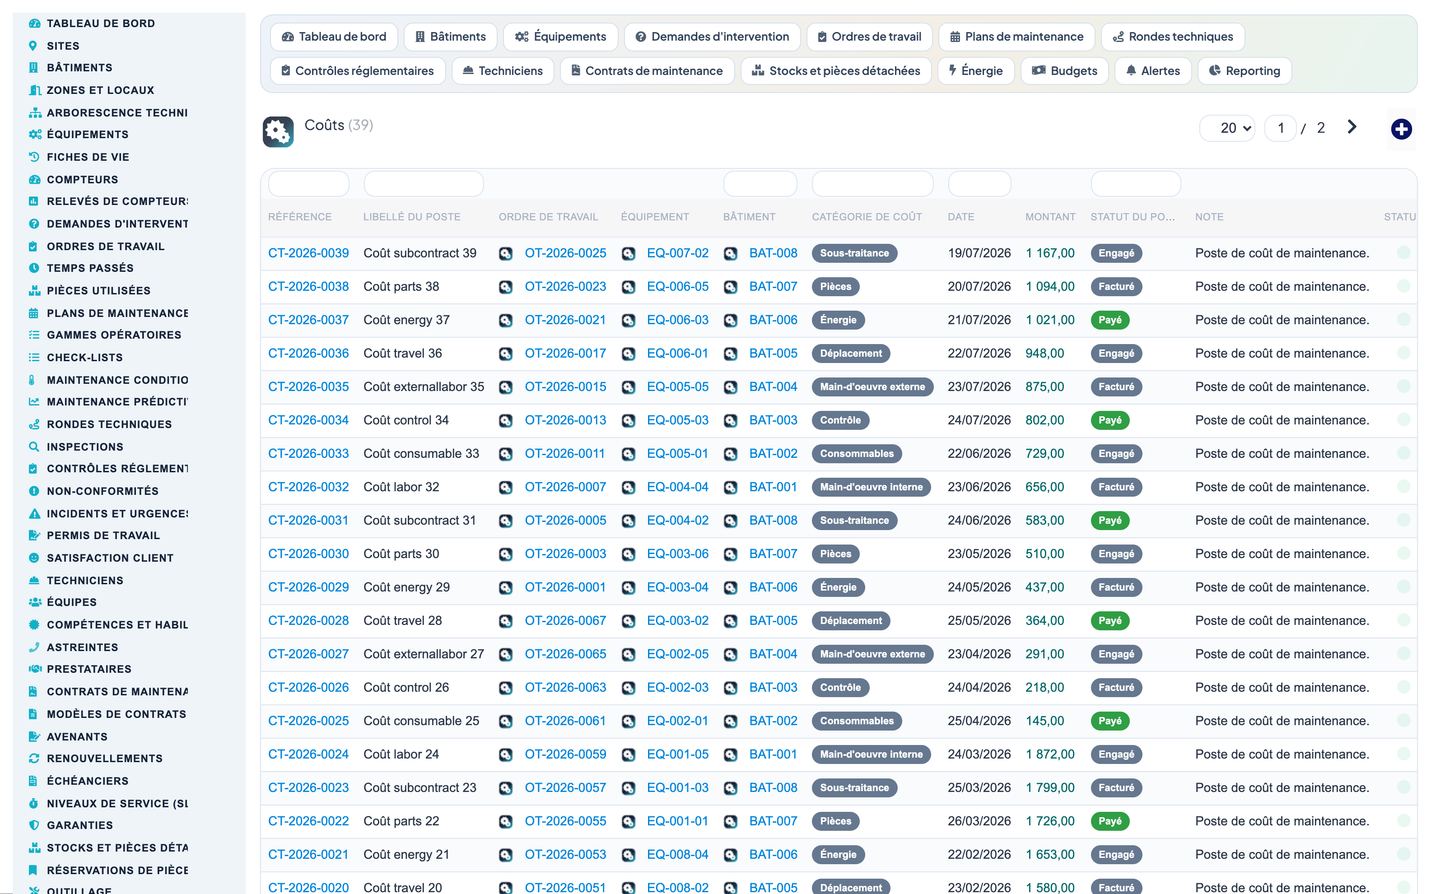Toggle status dot for CT-2026-0035 row
Viewport: 1445px width, 894px height.
(x=1404, y=387)
